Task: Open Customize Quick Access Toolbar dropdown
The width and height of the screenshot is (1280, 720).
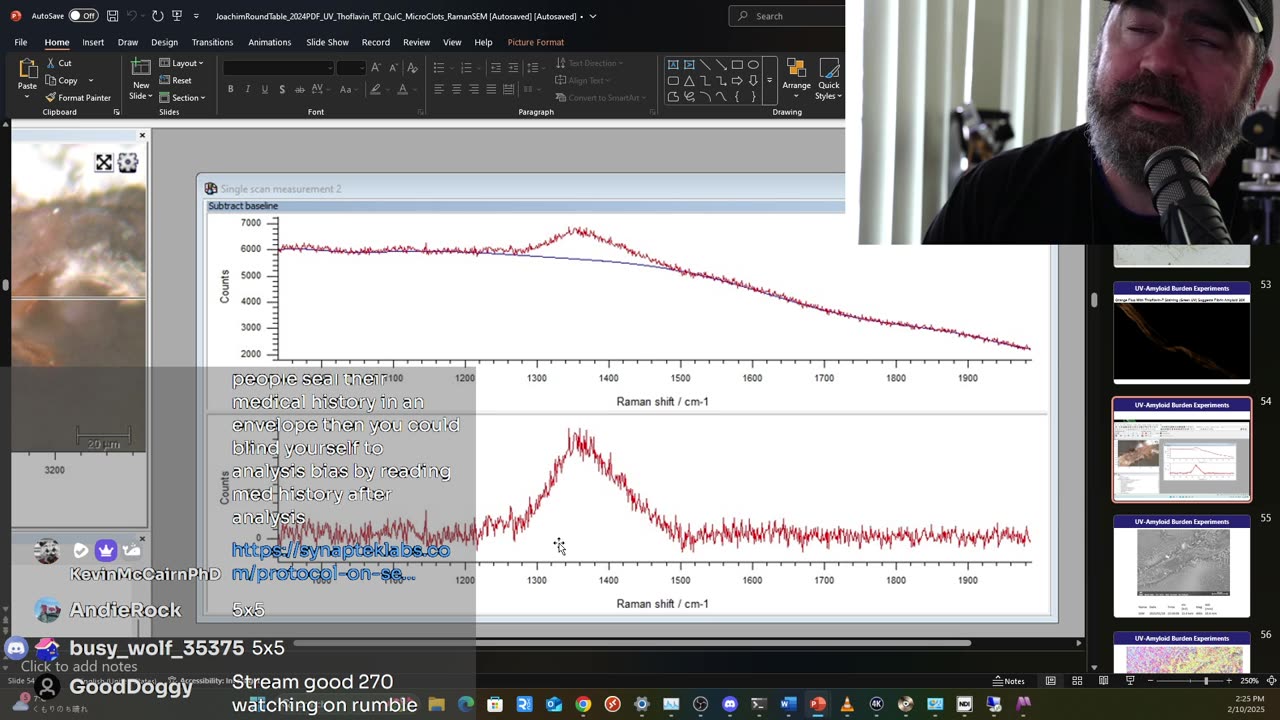Action: [196, 16]
